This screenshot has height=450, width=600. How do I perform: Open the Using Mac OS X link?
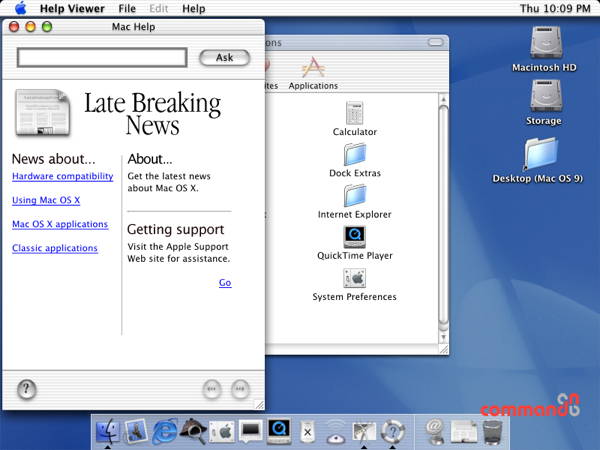pyautogui.click(x=46, y=200)
